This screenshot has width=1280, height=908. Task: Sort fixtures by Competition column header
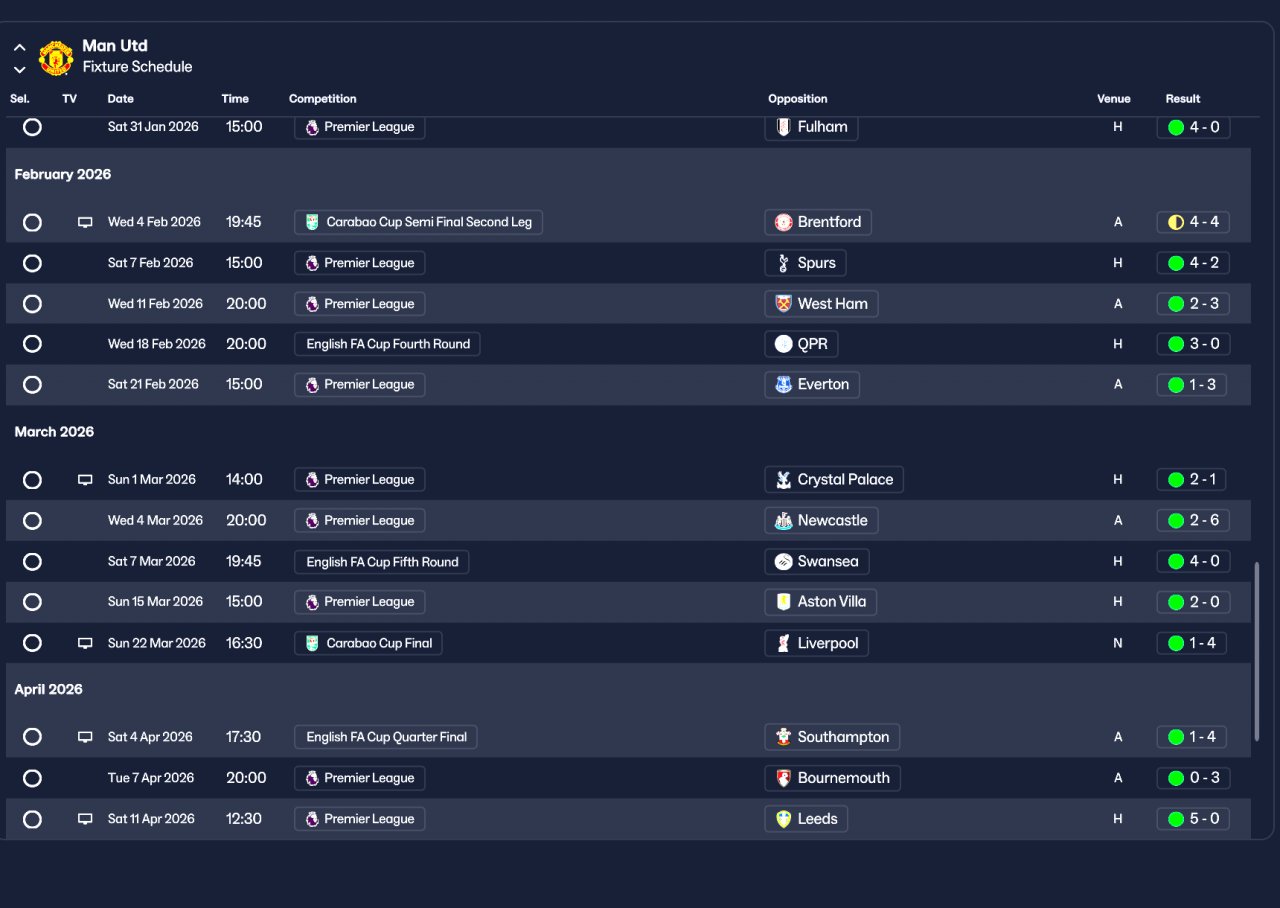click(x=323, y=99)
